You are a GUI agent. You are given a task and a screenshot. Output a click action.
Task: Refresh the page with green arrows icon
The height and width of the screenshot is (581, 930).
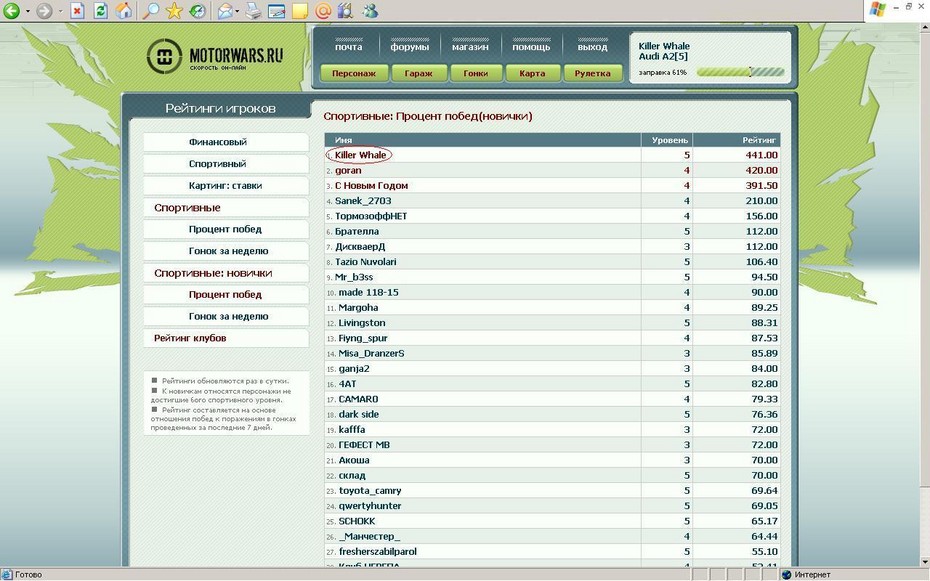tap(101, 11)
